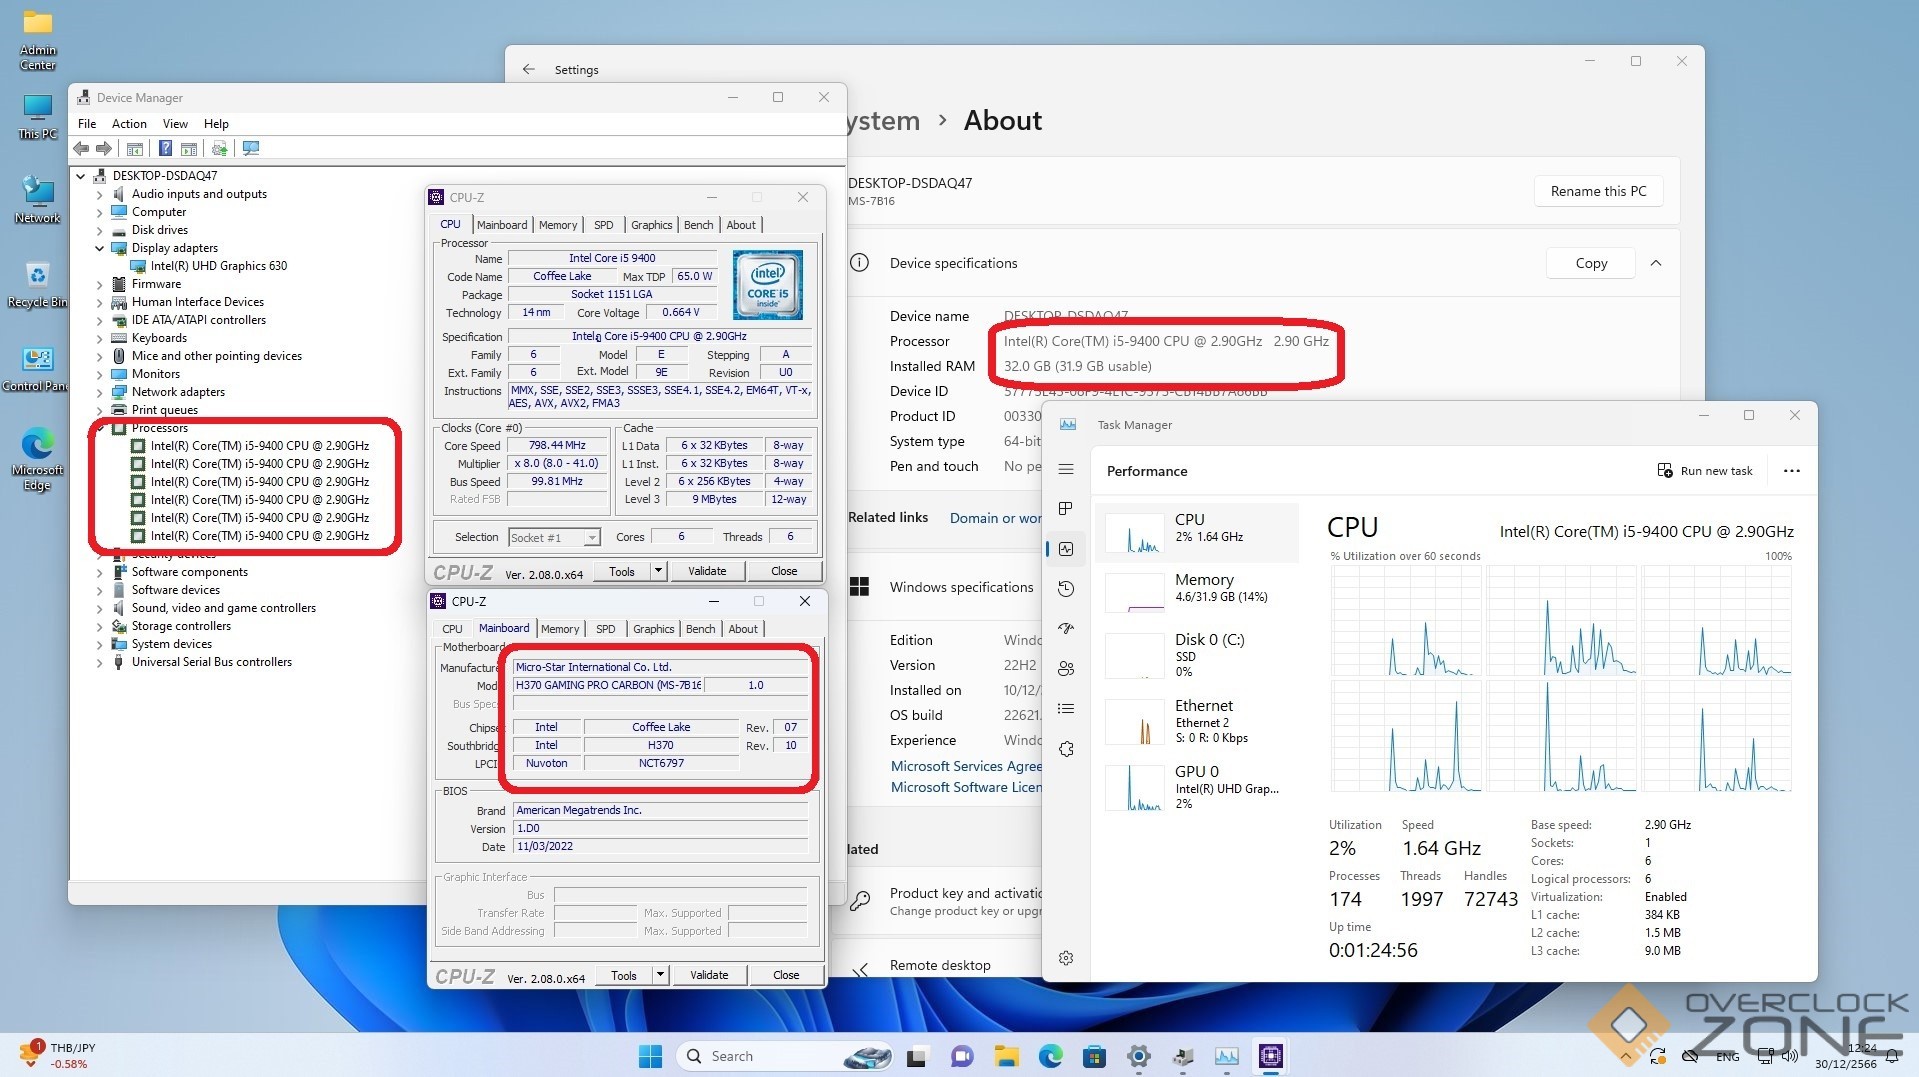Open Task Manager Processes sidebar icon
1919x1077 pixels.
pos(1066,509)
